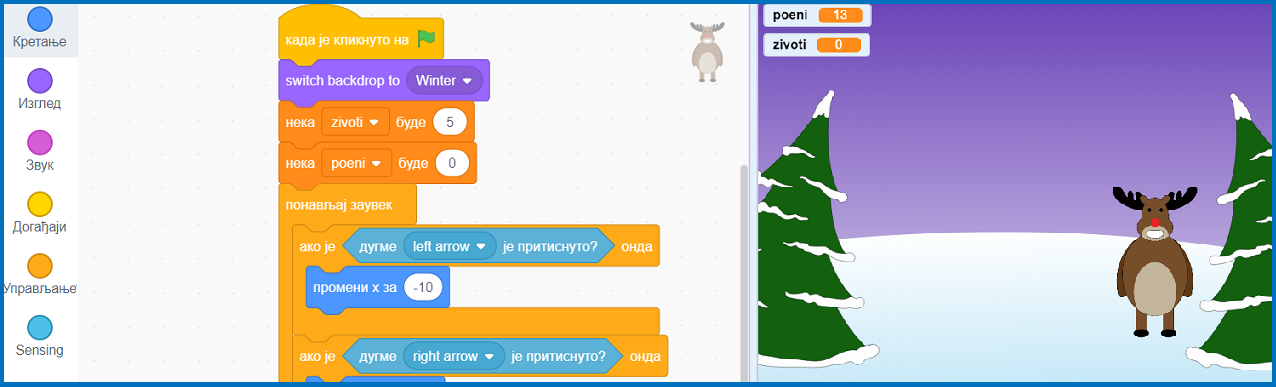The height and width of the screenshot is (387, 1276).
Task: Open the Догађаји blocks category
Action: (x=40, y=214)
